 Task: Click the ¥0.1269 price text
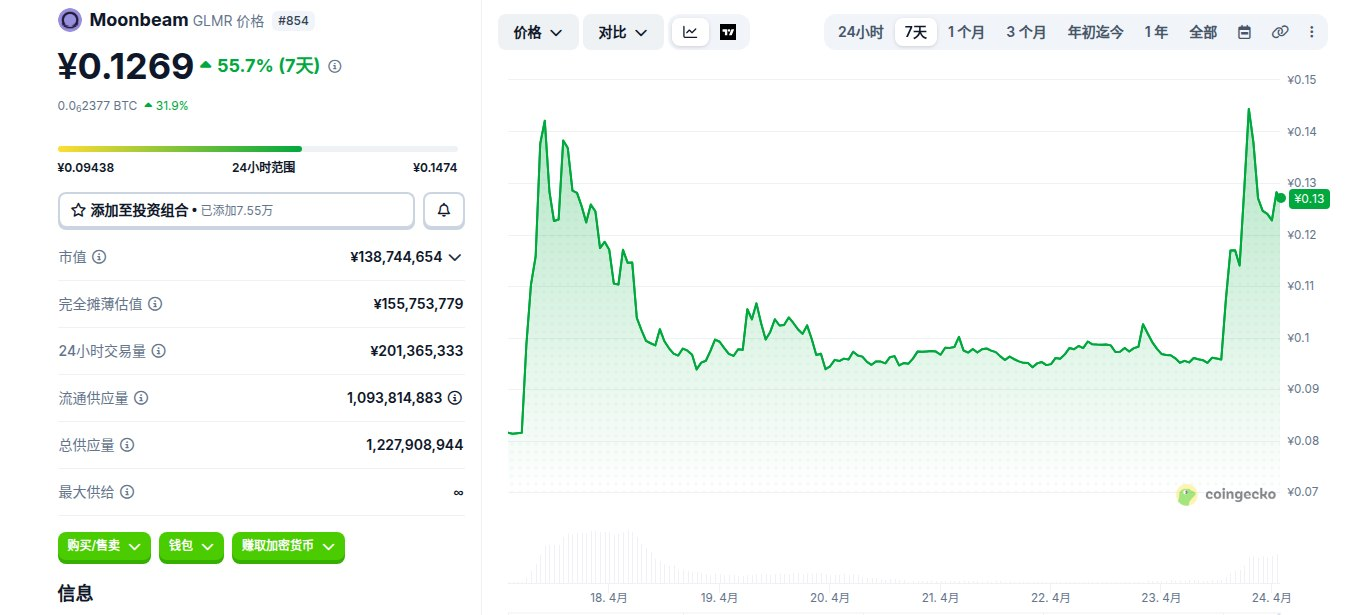(125, 66)
